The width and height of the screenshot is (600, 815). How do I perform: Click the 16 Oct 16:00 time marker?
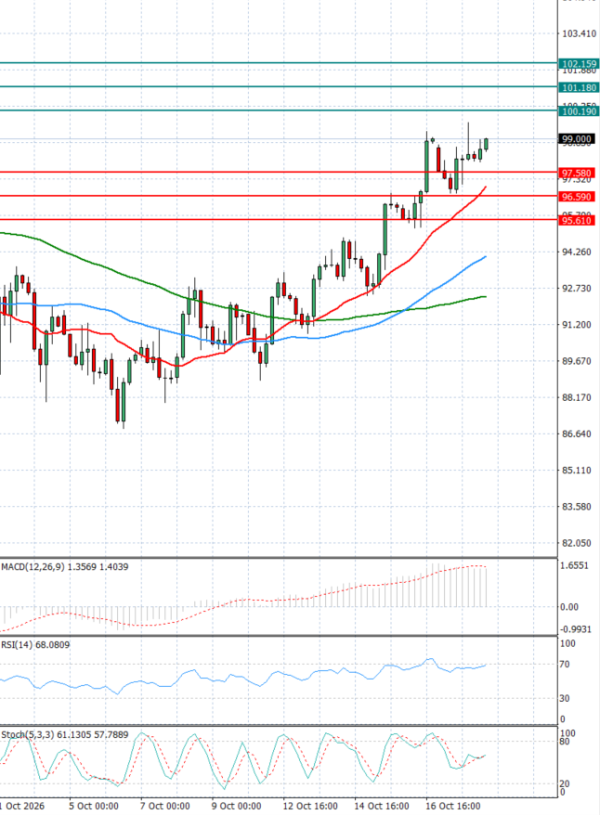(x=453, y=806)
